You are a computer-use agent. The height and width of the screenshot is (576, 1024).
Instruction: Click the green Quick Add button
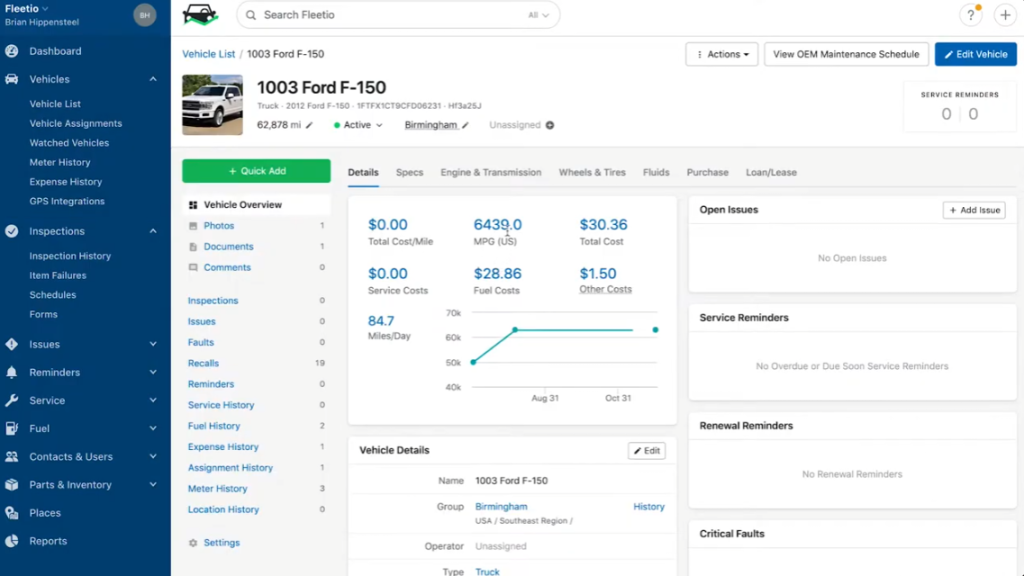256,171
